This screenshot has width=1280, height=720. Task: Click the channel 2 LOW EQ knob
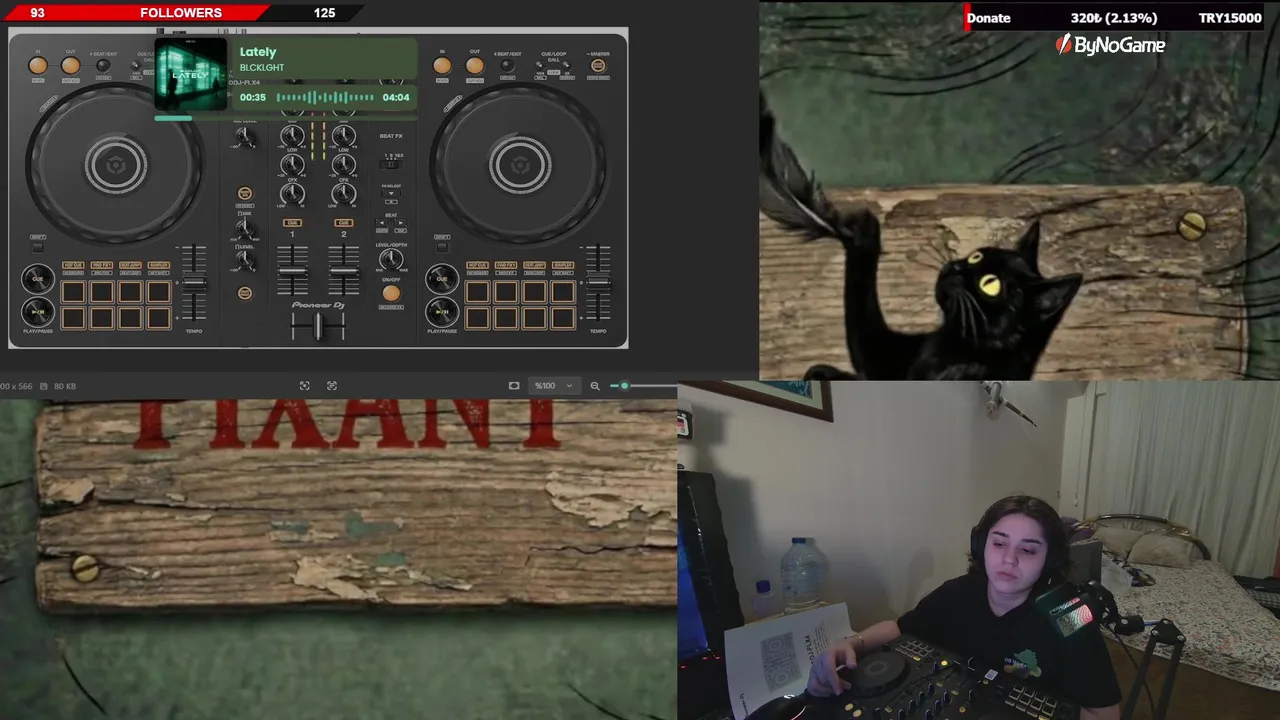(344, 163)
